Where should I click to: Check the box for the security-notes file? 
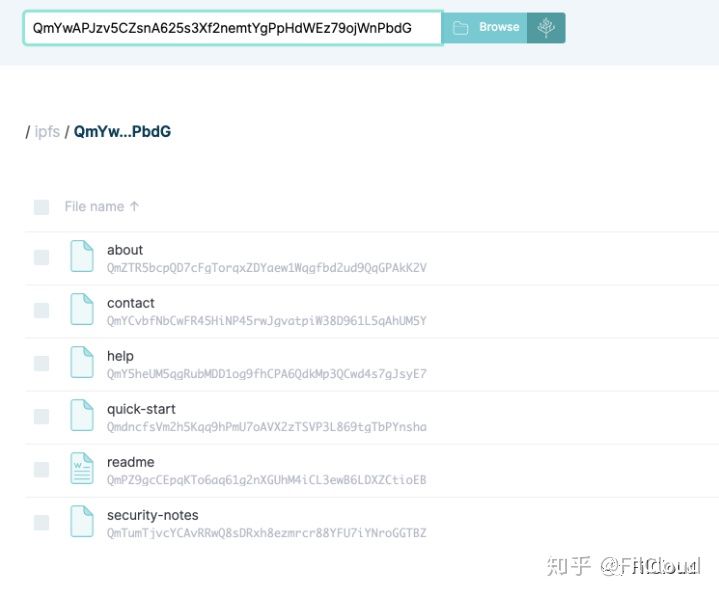click(x=41, y=522)
